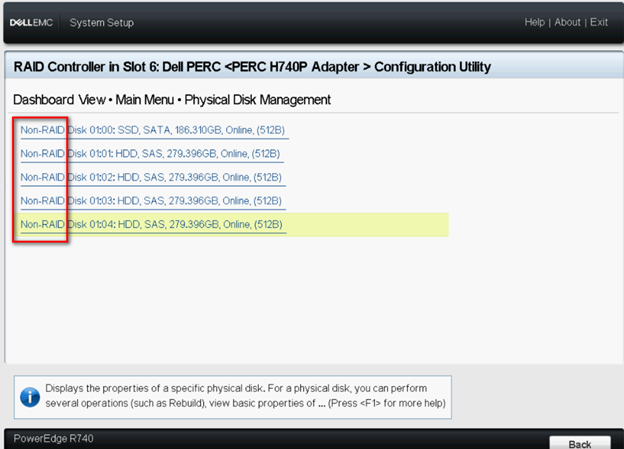Open Non-RAID Disk 01:03 HDD SAS entry
624x449 pixels.
151,201
